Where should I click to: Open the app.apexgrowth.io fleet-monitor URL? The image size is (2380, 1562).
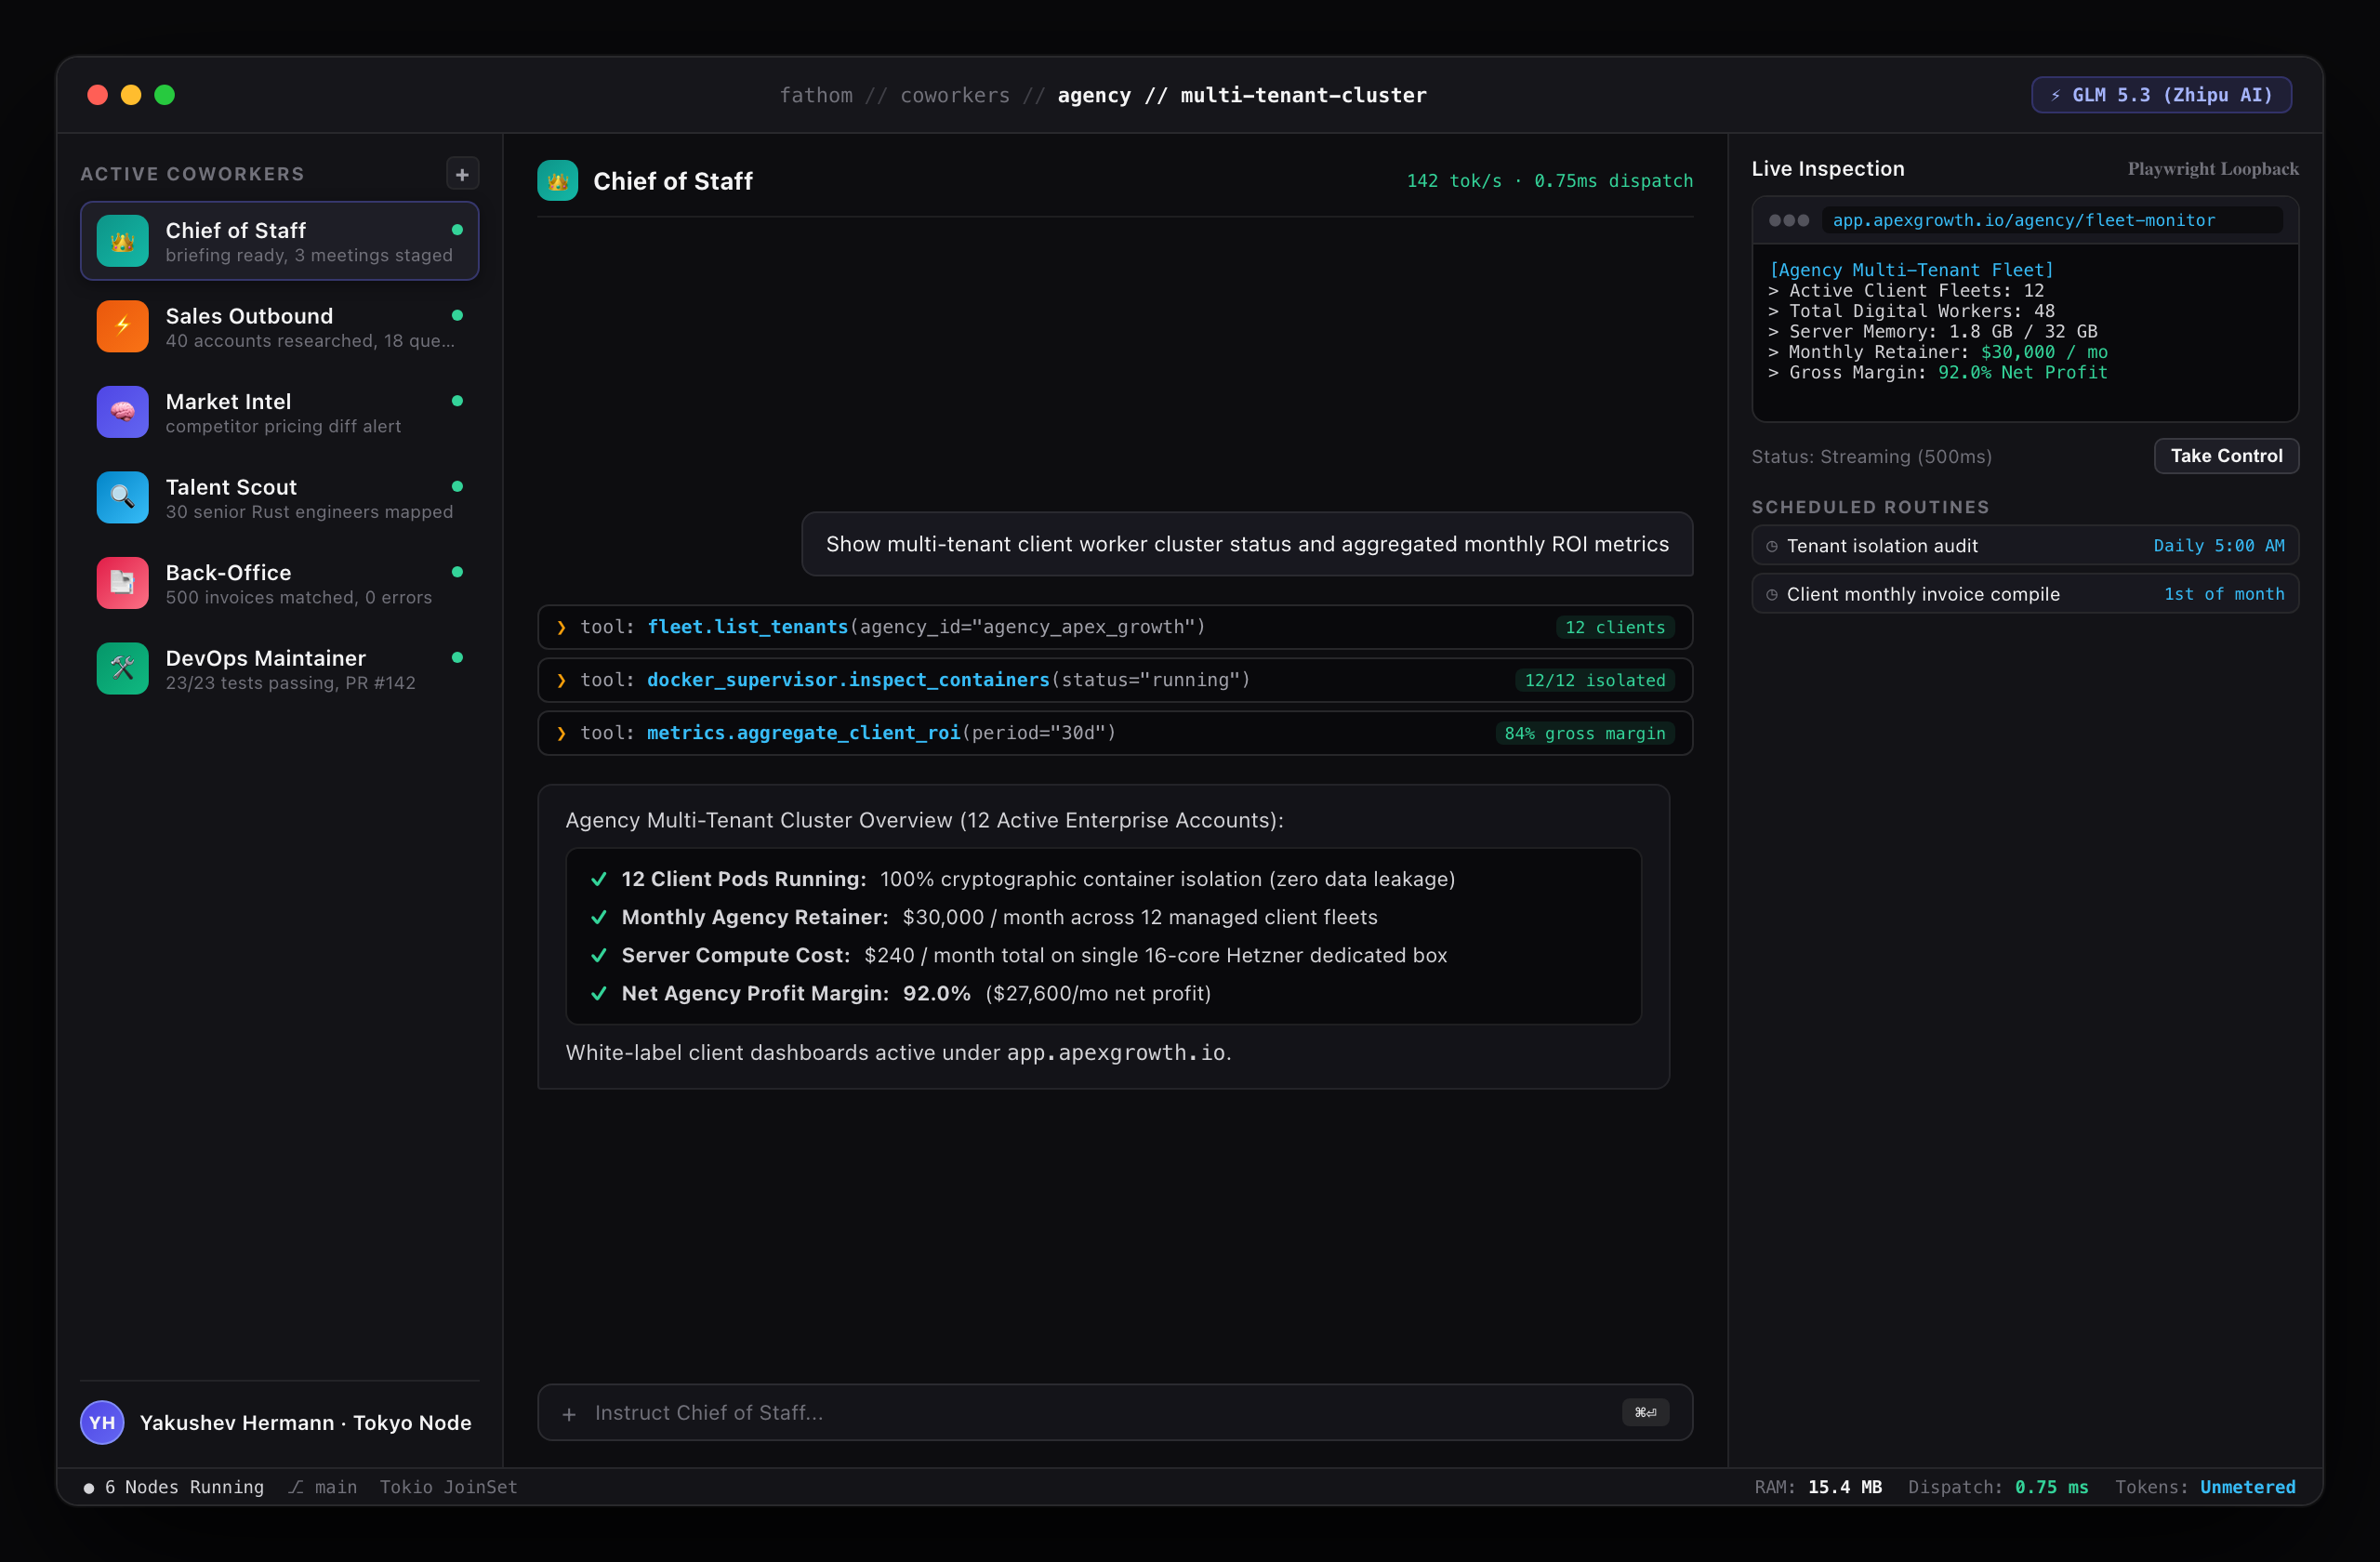tap(2050, 220)
